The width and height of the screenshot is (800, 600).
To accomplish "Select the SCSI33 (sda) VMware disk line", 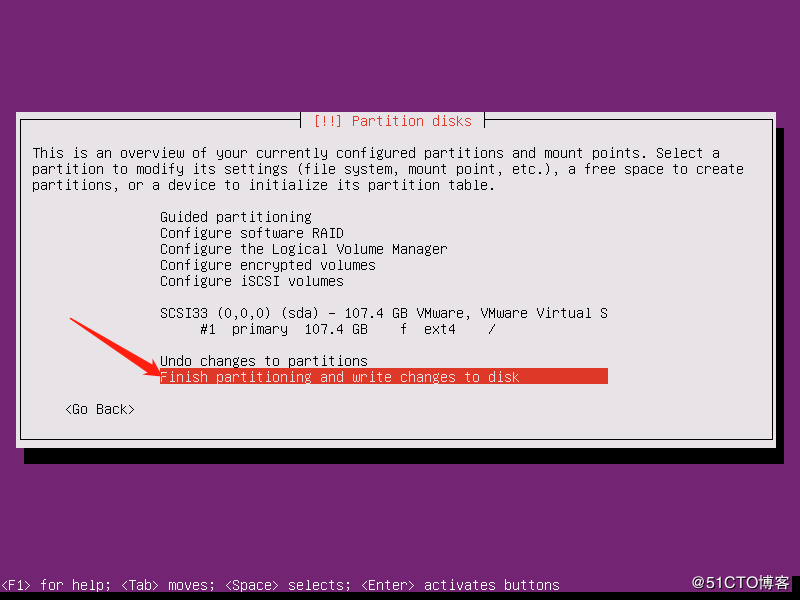I will [x=384, y=313].
